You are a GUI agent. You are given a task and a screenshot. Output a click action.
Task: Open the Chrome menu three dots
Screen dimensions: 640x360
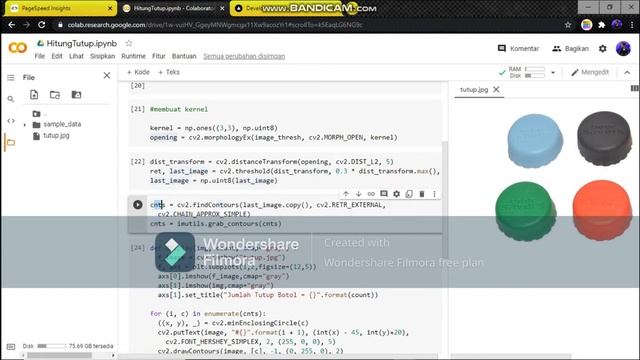[632, 25]
